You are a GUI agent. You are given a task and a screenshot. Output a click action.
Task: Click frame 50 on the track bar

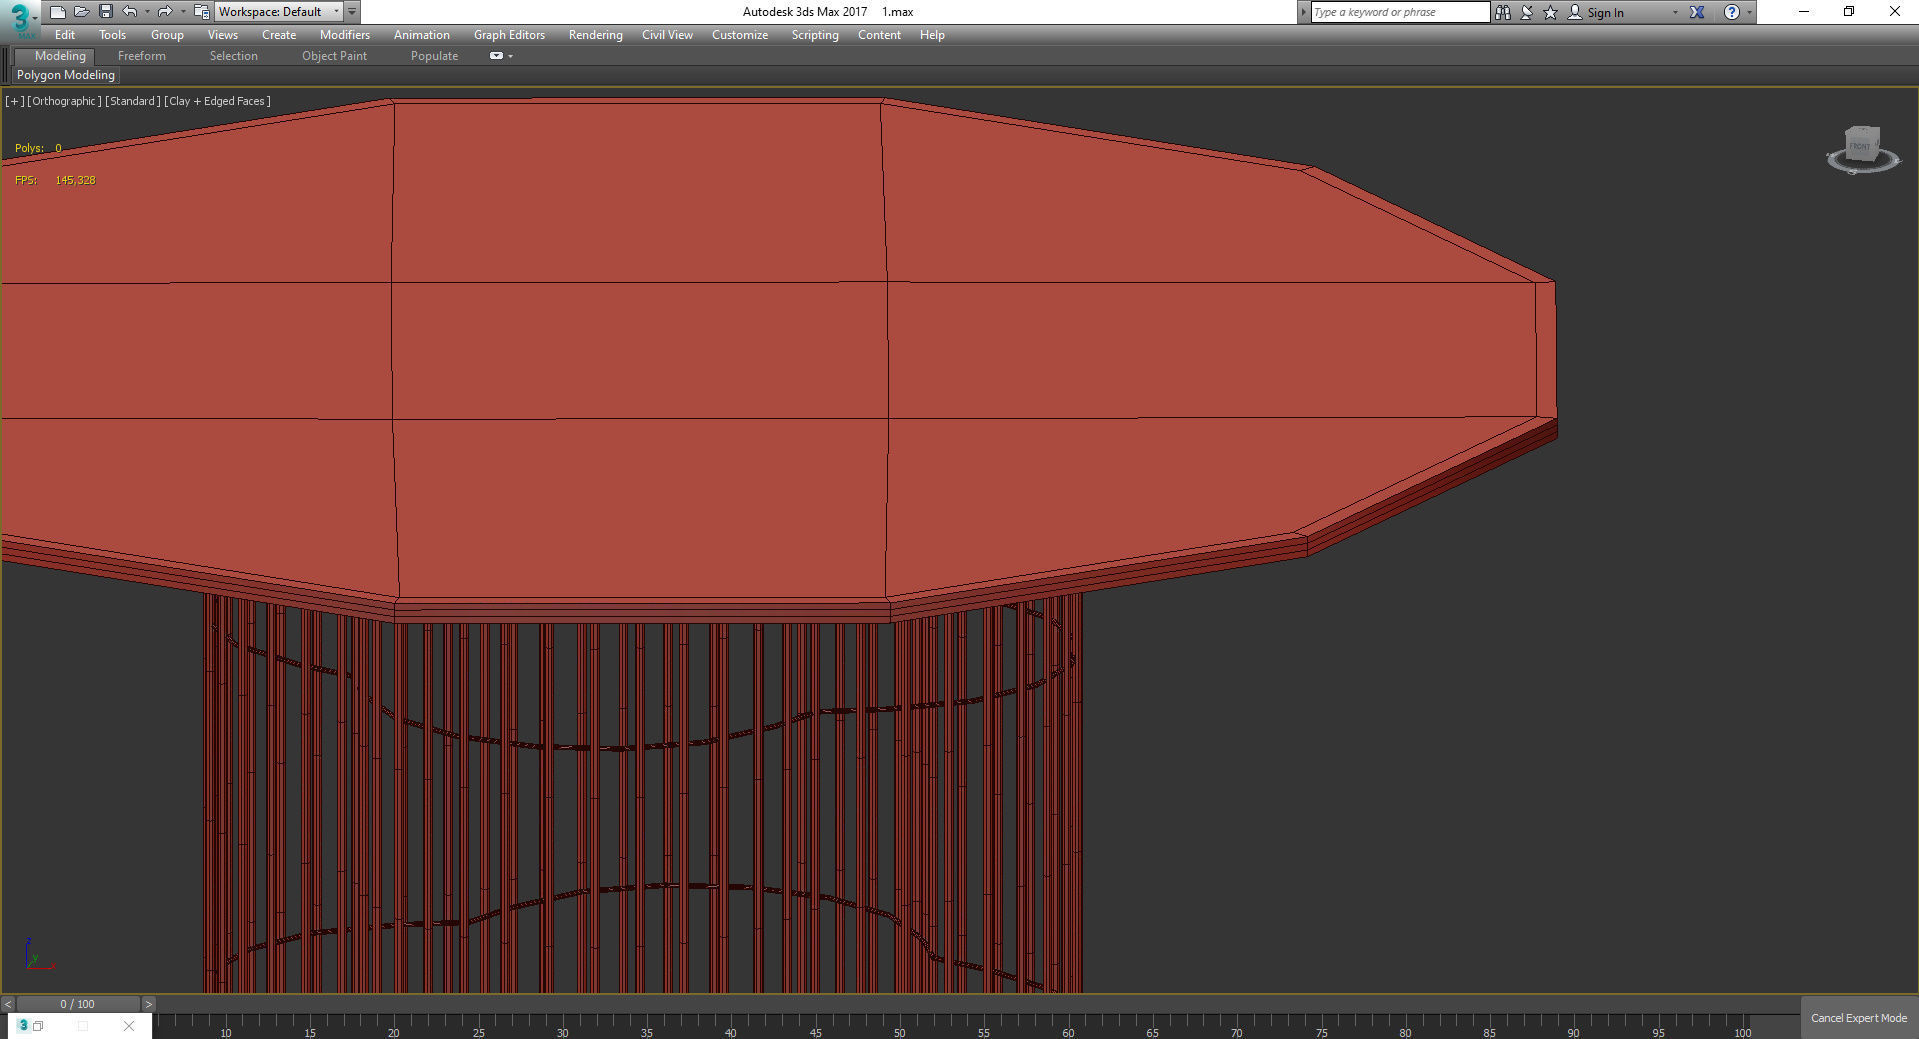[900, 1032]
